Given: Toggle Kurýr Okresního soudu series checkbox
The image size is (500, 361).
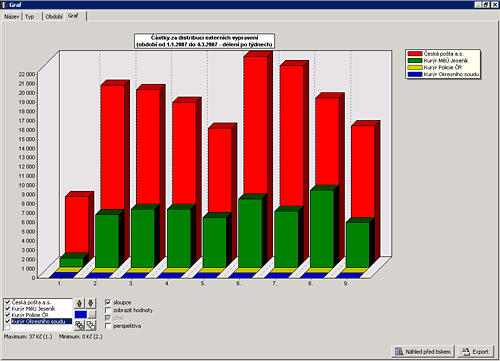Looking at the screenshot, I should (8, 321).
